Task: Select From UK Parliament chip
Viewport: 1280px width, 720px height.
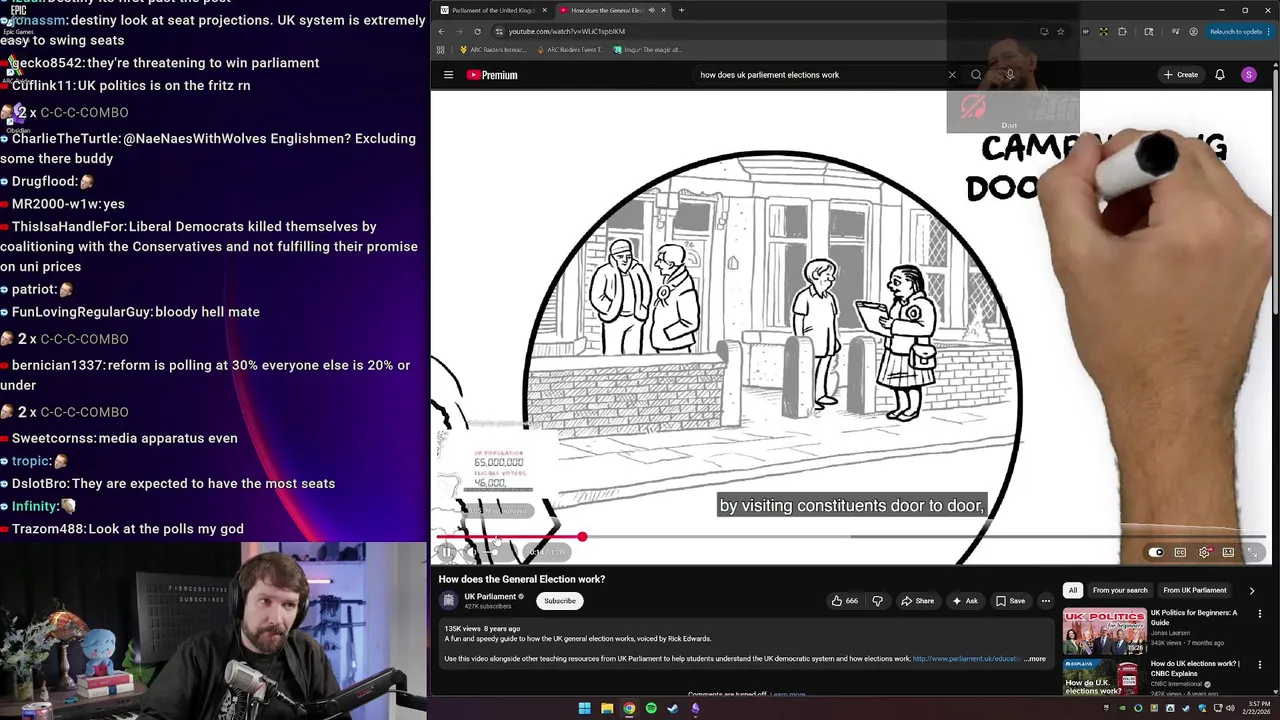Action: click(1194, 590)
